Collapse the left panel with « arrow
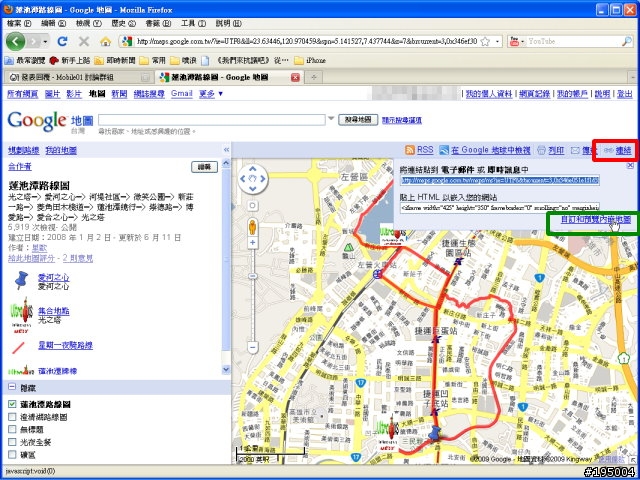The image size is (640, 480). 227,150
